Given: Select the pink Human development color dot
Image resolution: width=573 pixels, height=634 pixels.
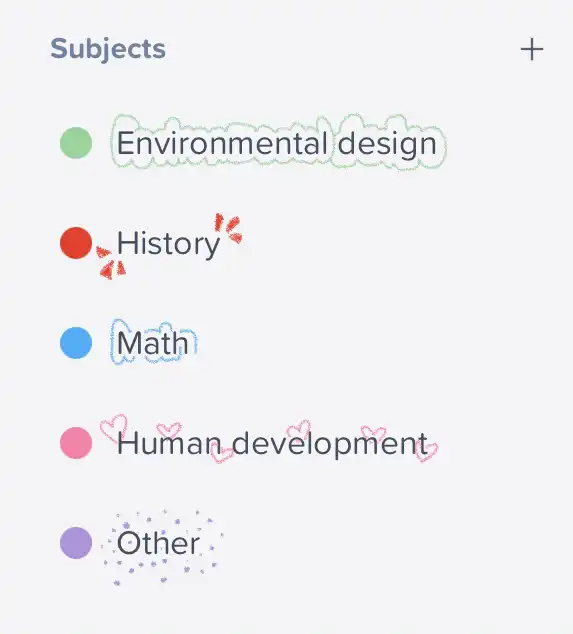Looking at the screenshot, I should 76,443.
